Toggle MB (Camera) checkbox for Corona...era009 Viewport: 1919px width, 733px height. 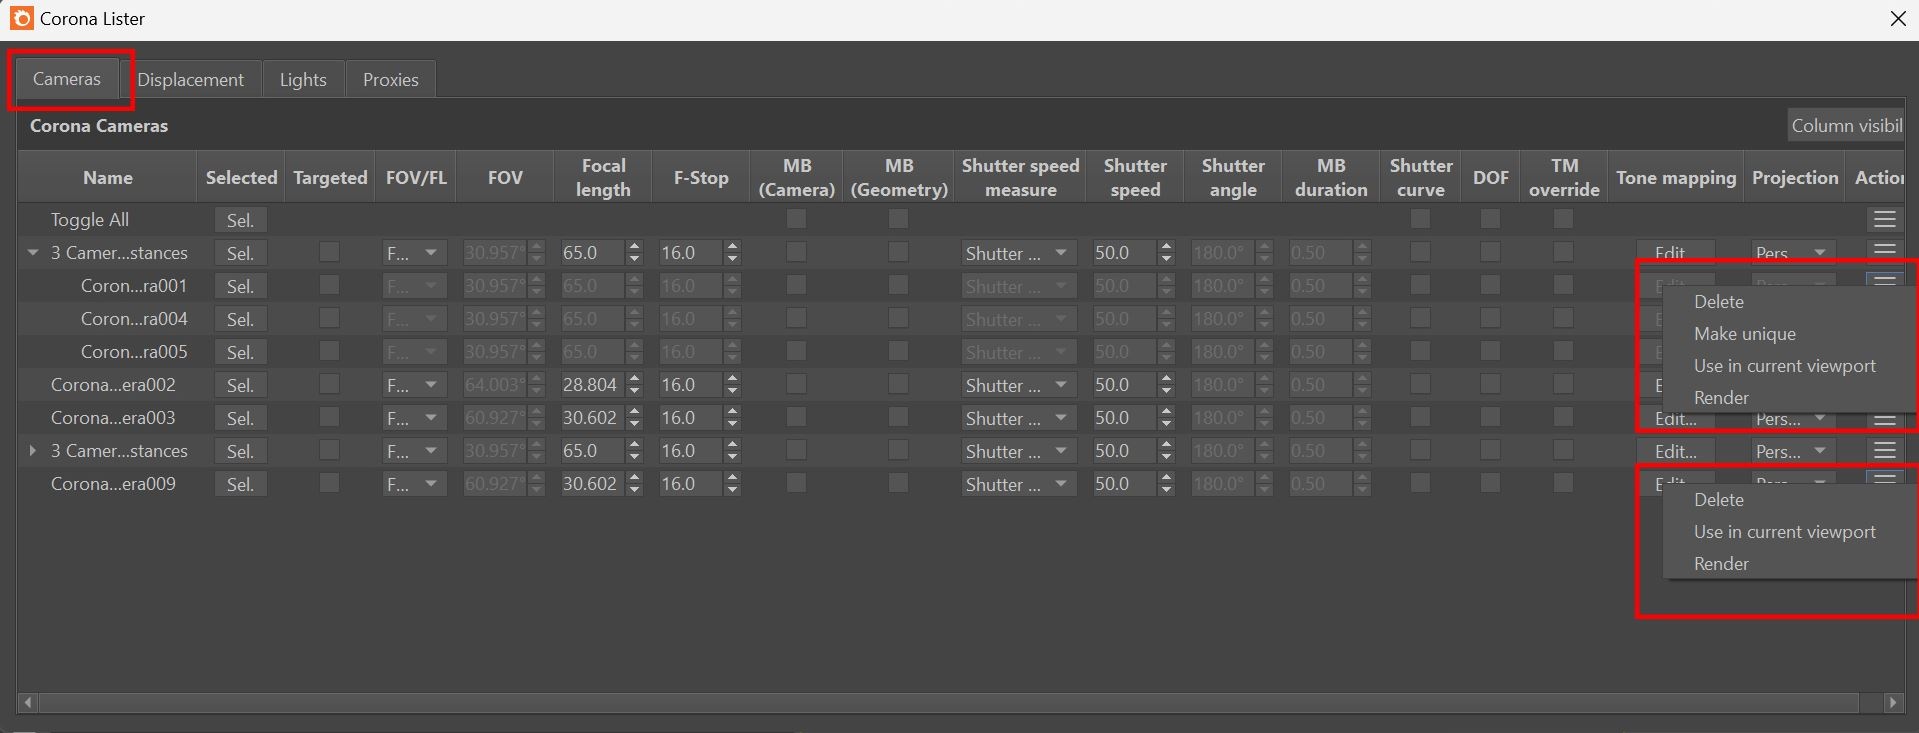pyautogui.click(x=796, y=483)
